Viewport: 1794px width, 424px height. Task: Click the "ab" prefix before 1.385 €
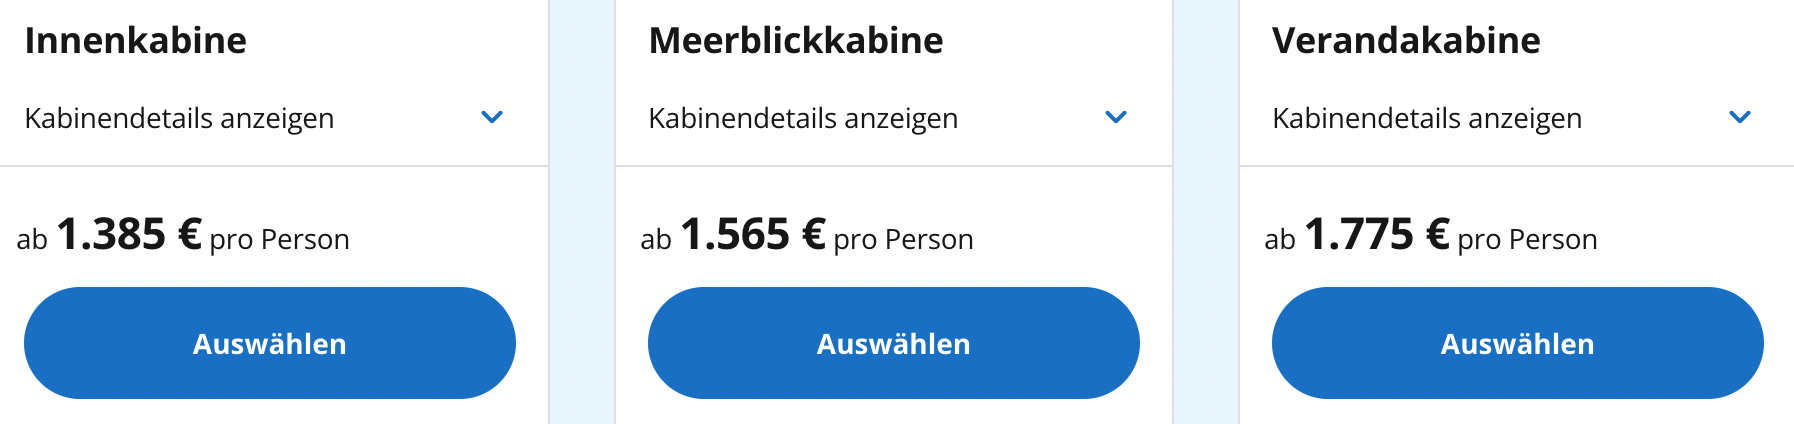coord(32,240)
